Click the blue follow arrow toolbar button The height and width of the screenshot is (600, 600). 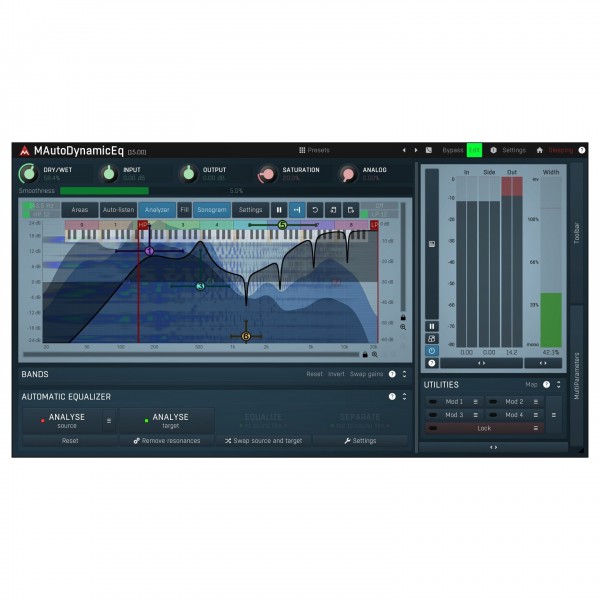pyautogui.click(x=297, y=210)
